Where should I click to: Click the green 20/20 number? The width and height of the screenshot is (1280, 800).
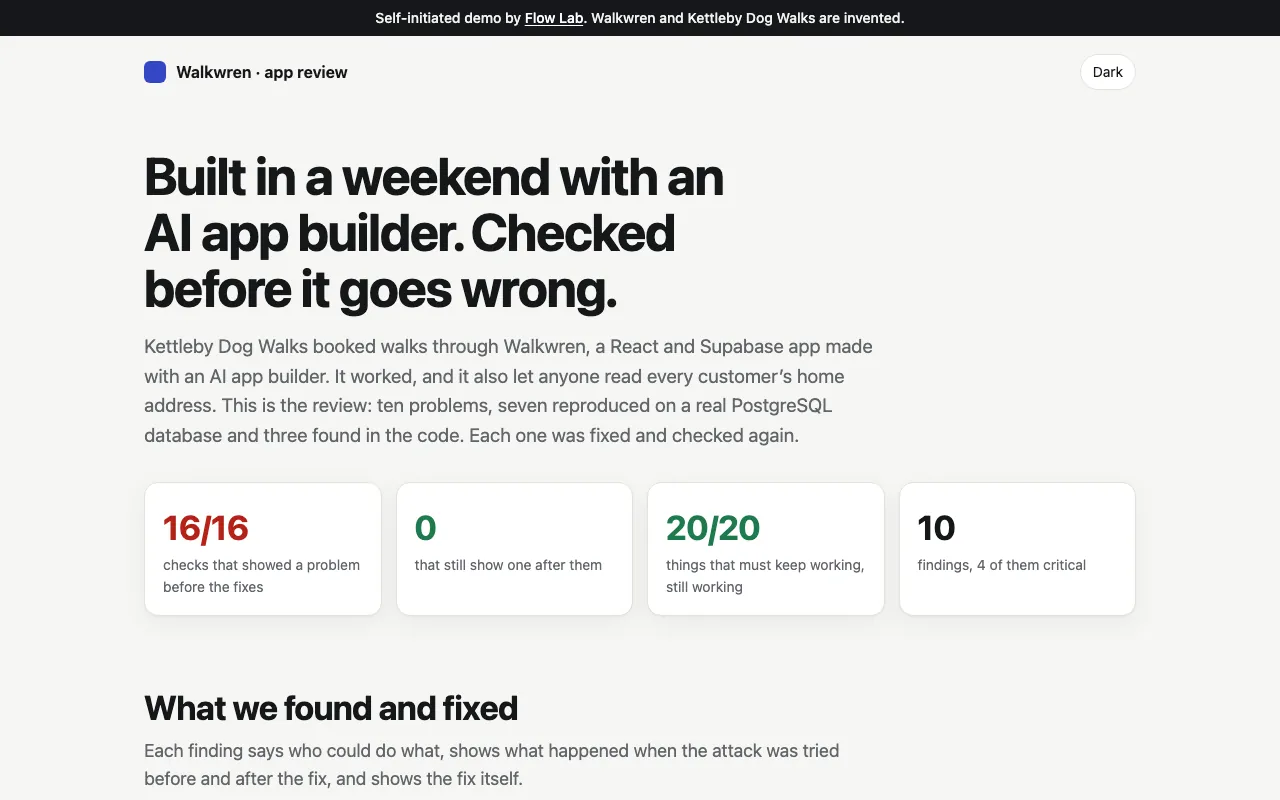(x=713, y=528)
